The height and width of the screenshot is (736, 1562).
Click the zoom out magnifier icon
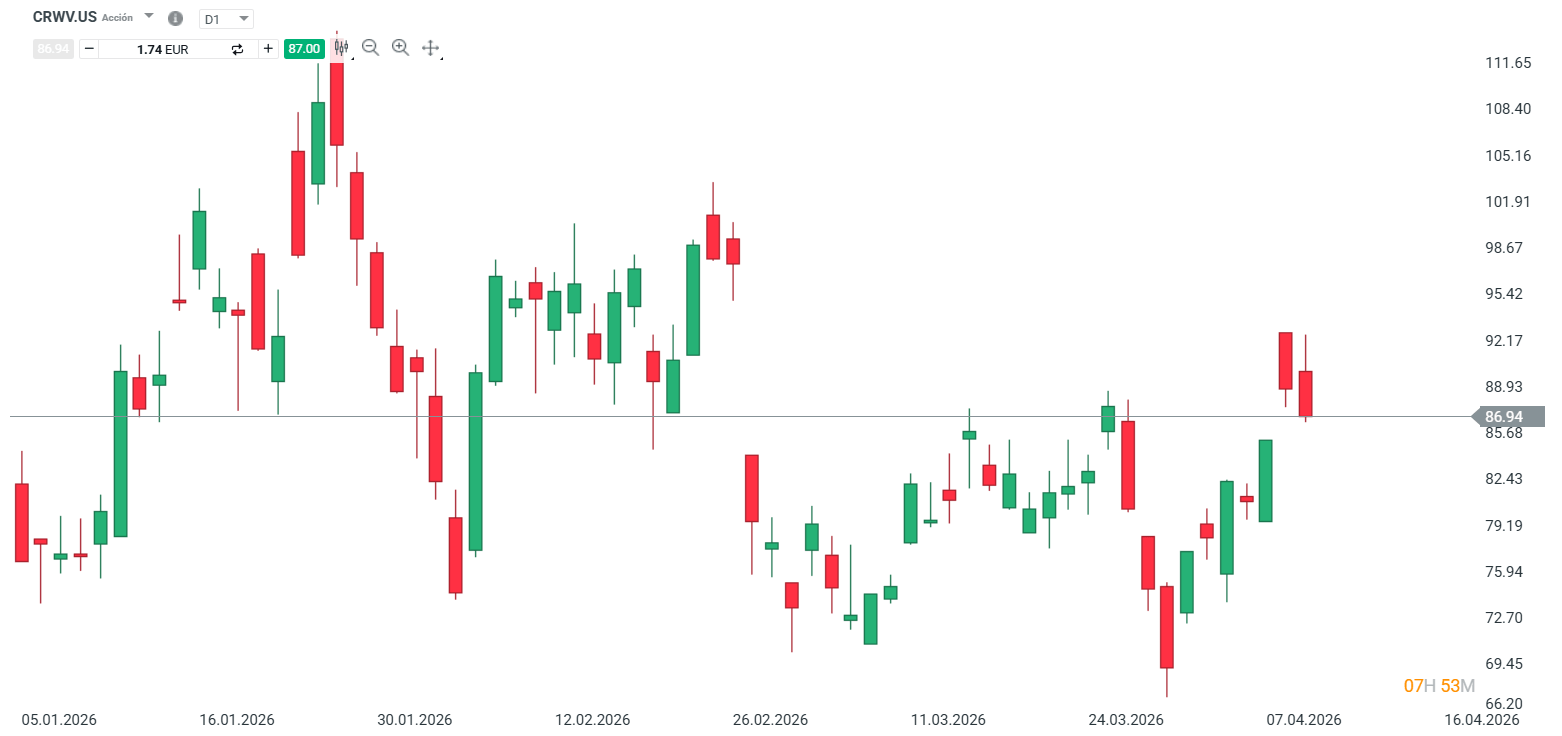[x=370, y=47]
